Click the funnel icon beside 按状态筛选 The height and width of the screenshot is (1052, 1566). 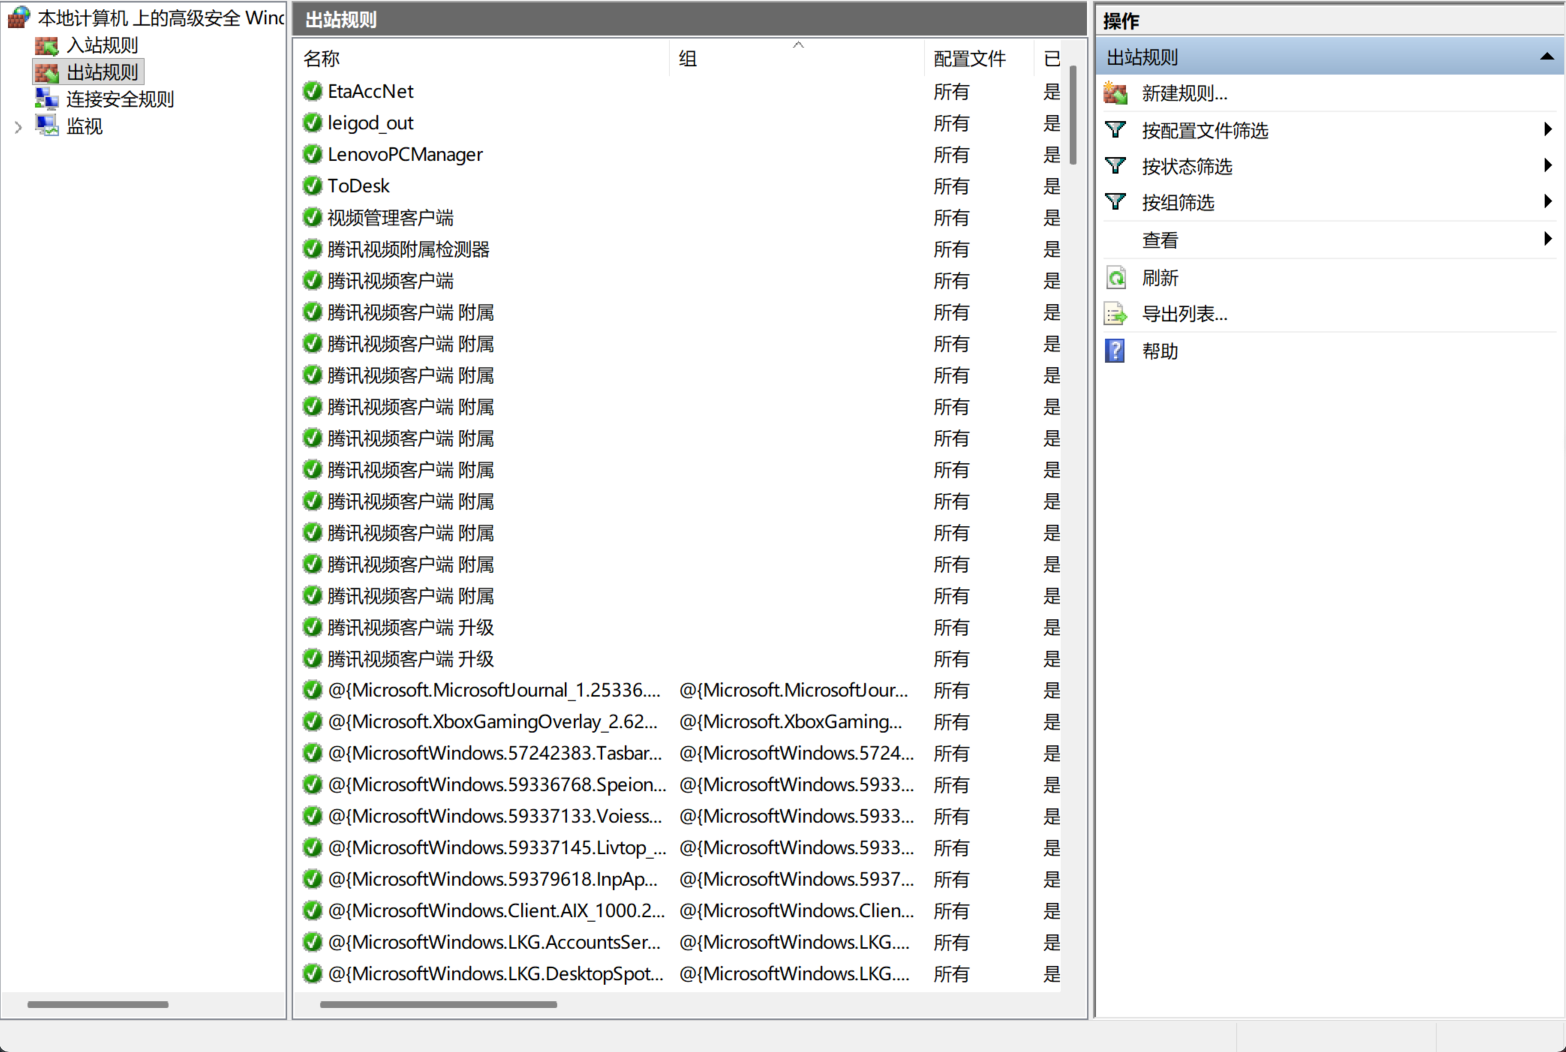click(x=1116, y=166)
